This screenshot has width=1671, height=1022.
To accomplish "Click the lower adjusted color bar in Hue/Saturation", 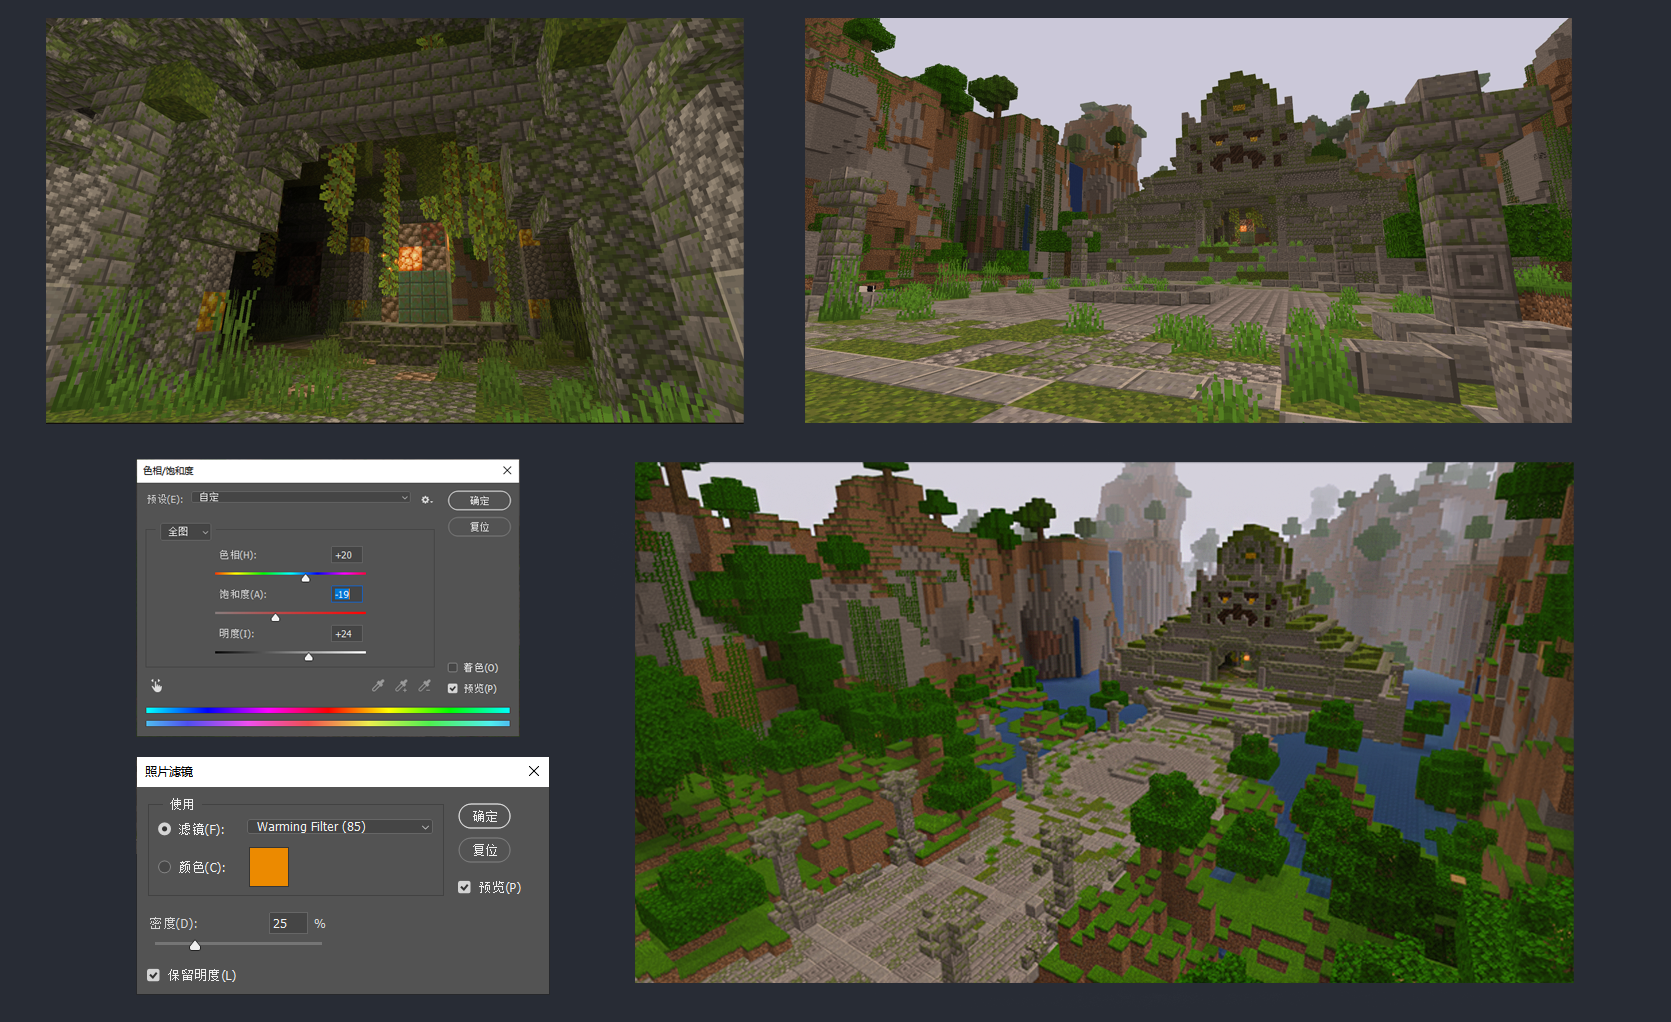I will click(x=328, y=723).
